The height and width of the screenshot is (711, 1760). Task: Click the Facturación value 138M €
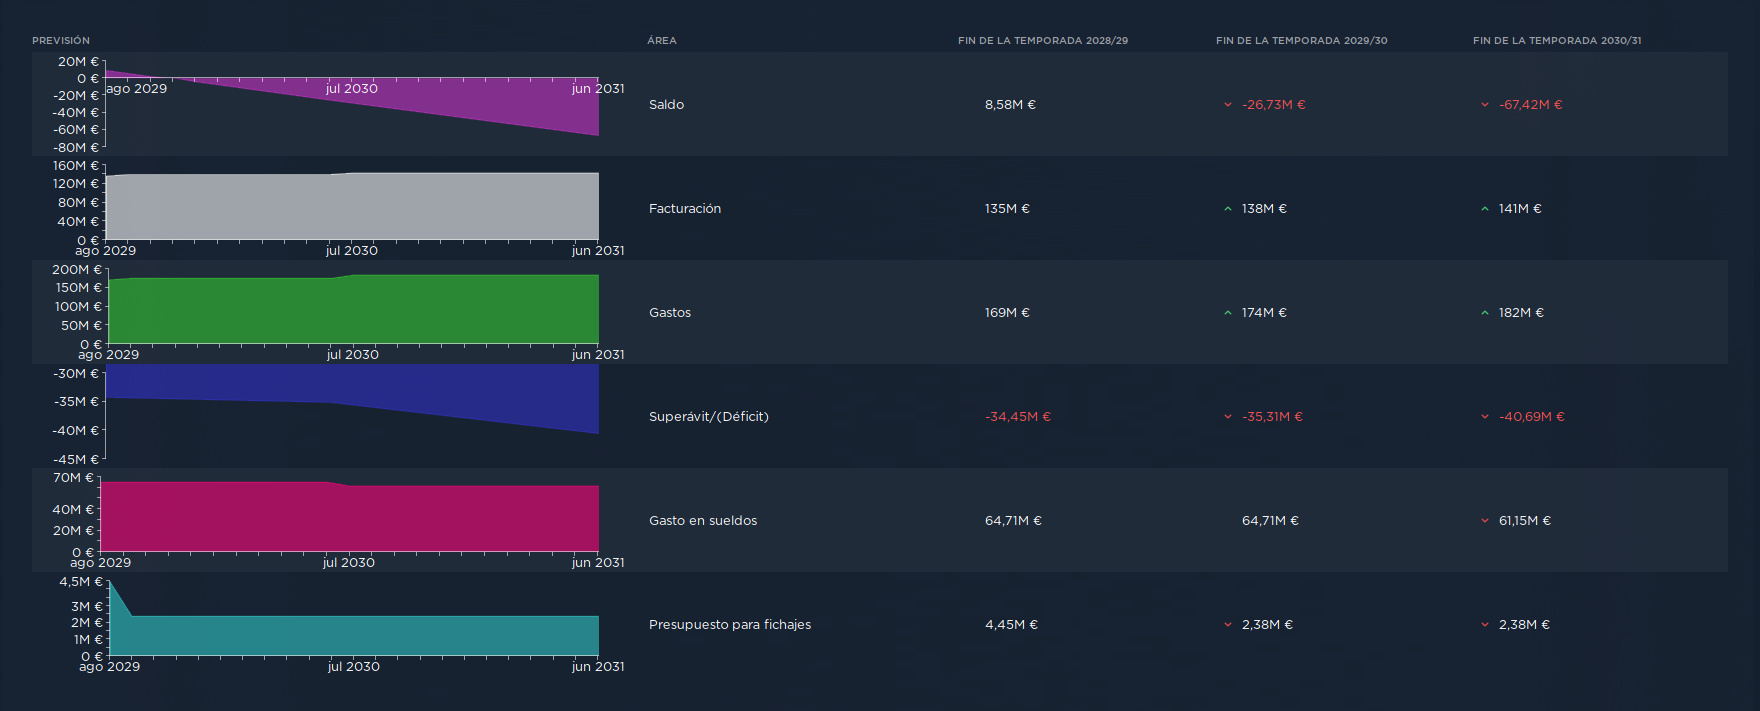tap(1264, 209)
